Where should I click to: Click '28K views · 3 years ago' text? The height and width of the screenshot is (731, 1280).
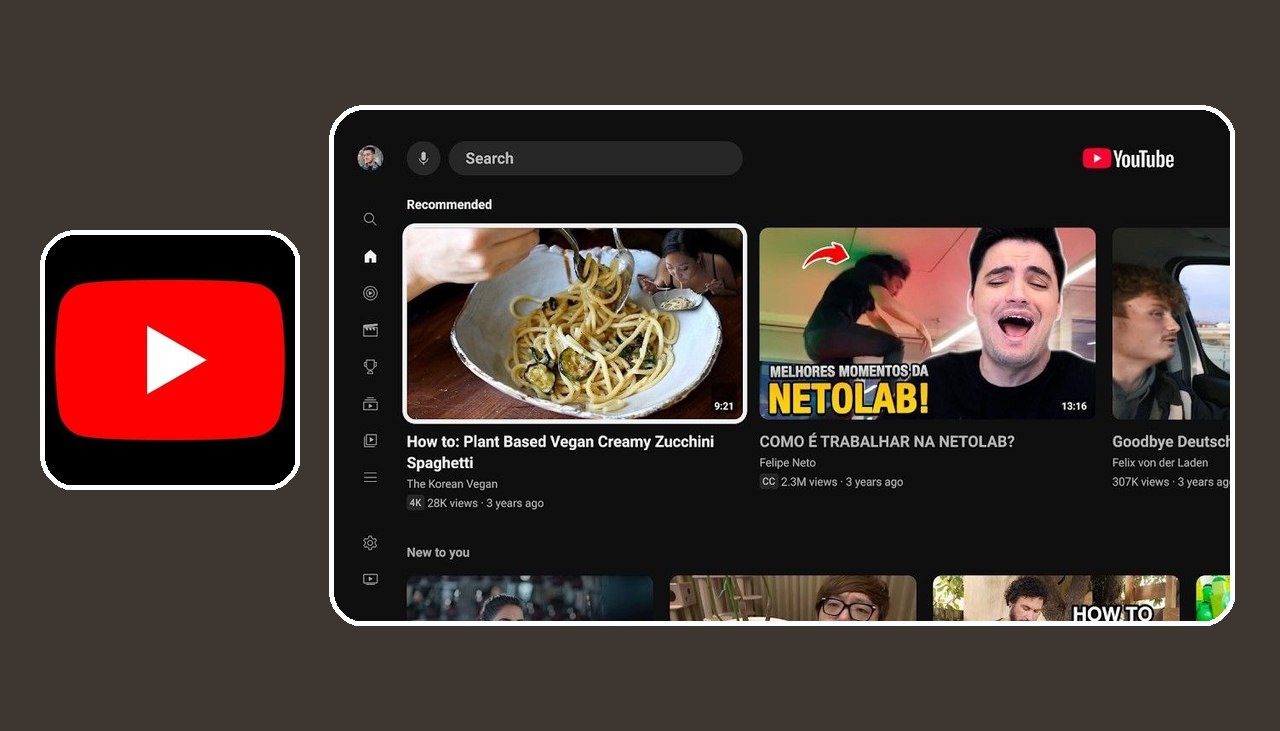click(486, 503)
